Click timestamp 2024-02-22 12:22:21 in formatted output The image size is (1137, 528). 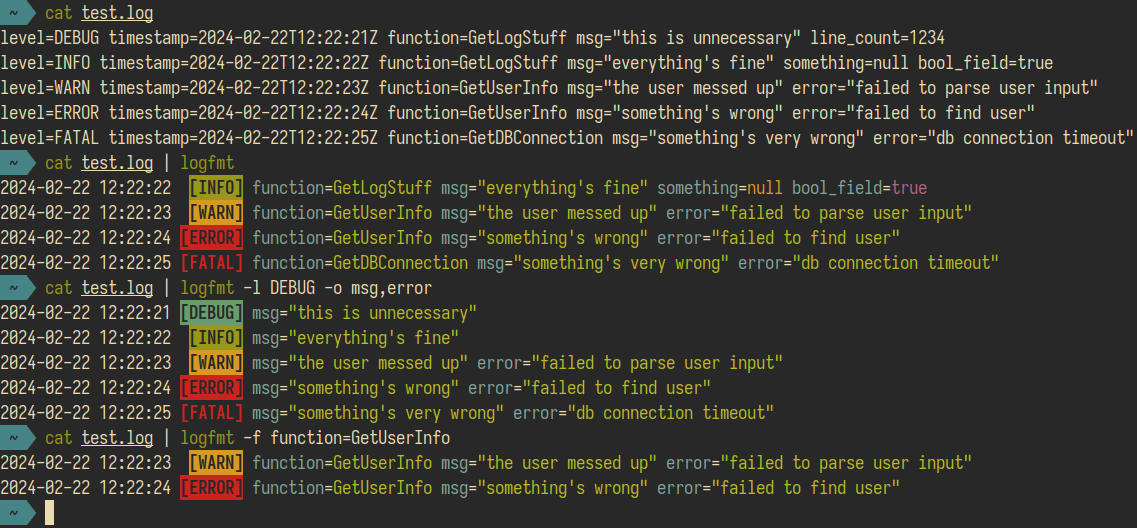[86, 313]
